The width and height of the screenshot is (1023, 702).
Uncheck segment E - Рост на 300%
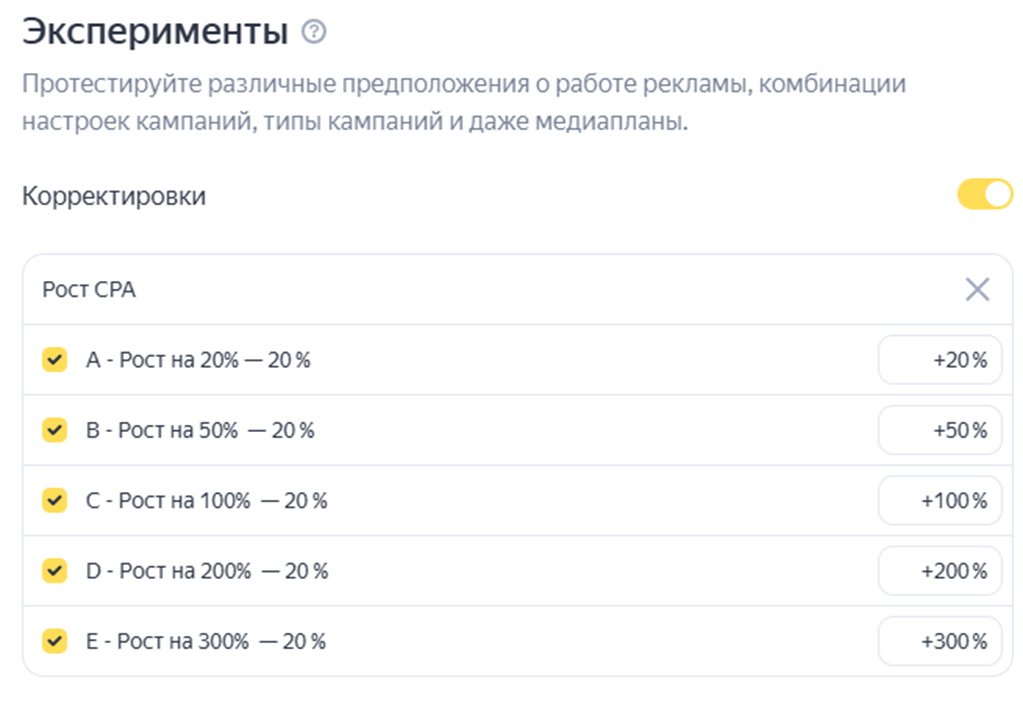click(x=55, y=641)
